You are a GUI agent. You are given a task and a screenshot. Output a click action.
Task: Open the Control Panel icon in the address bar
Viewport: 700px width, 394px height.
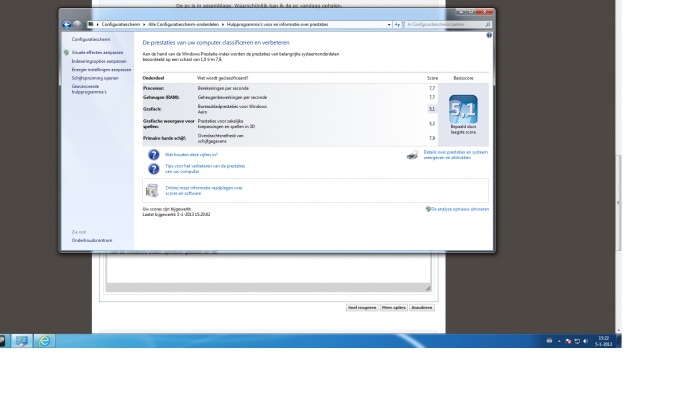click(91, 25)
